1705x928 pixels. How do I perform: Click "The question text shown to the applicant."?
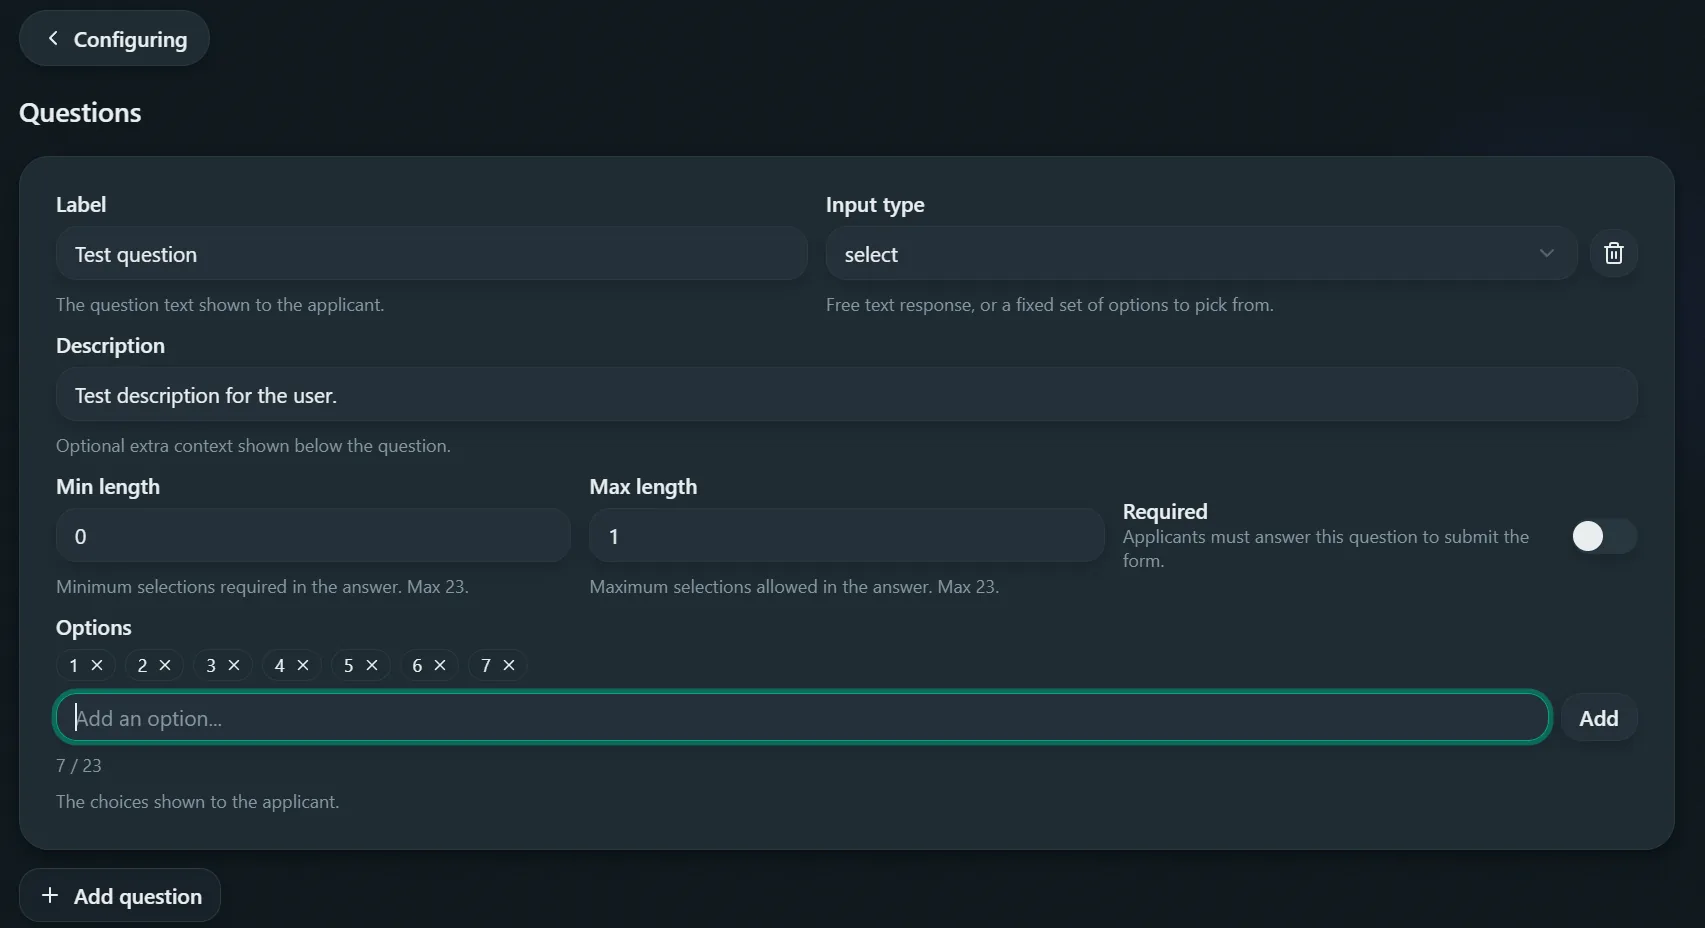(x=220, y=305)
